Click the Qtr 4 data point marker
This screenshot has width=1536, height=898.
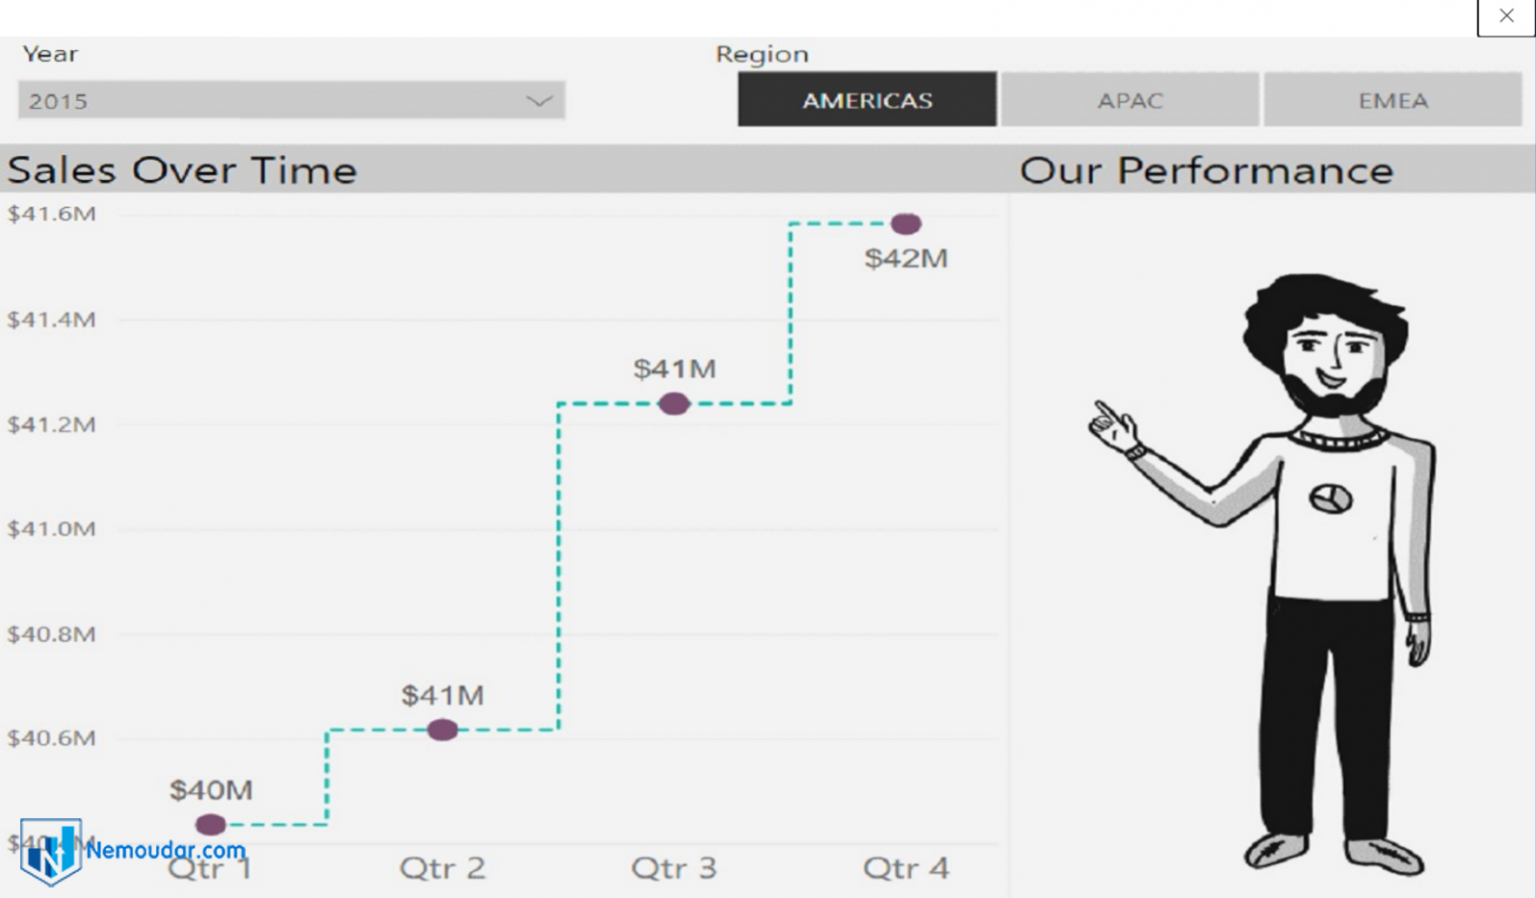click(x=906, y=224)
